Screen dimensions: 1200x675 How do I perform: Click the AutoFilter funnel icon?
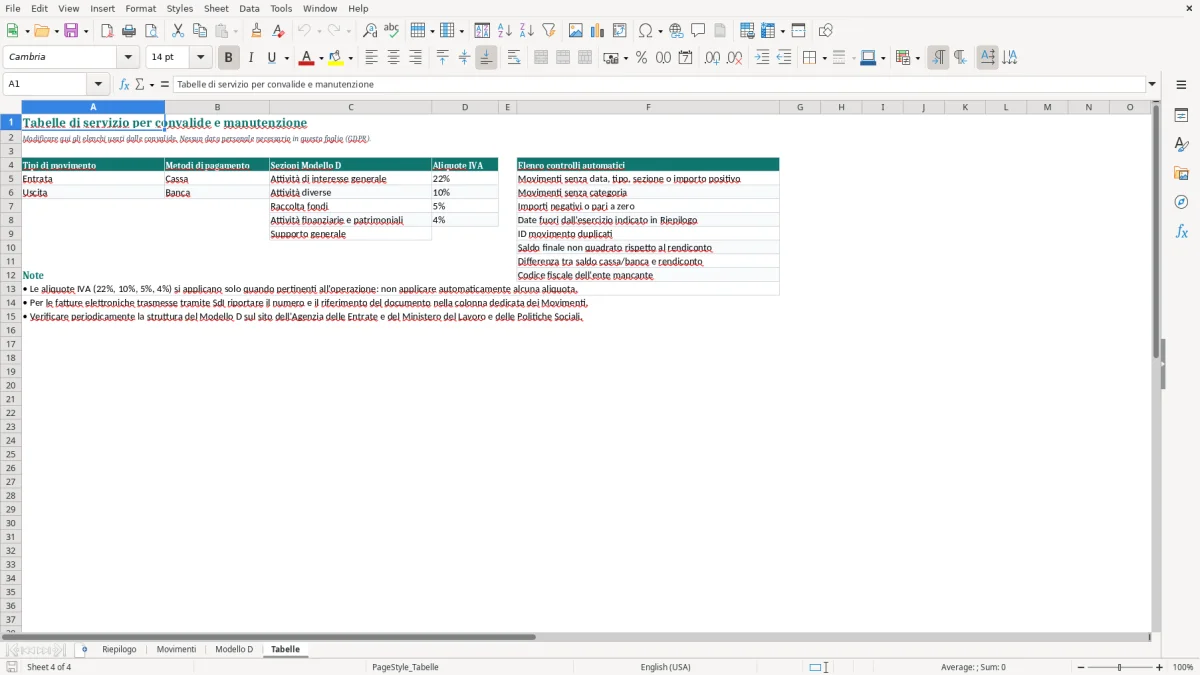point(548,31)
